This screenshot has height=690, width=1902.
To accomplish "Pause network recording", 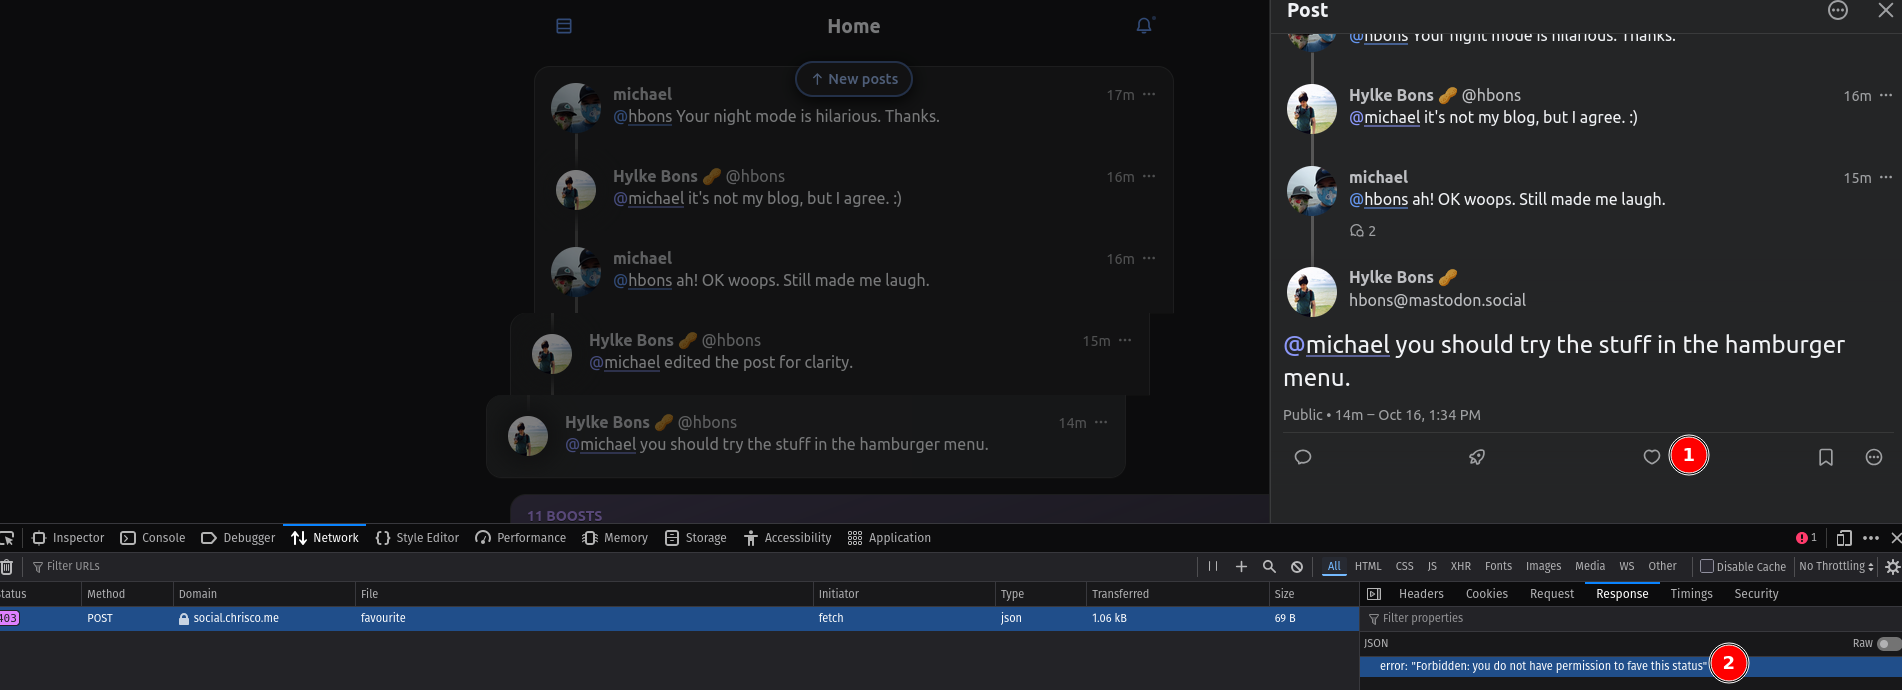I will point(1213,566).
